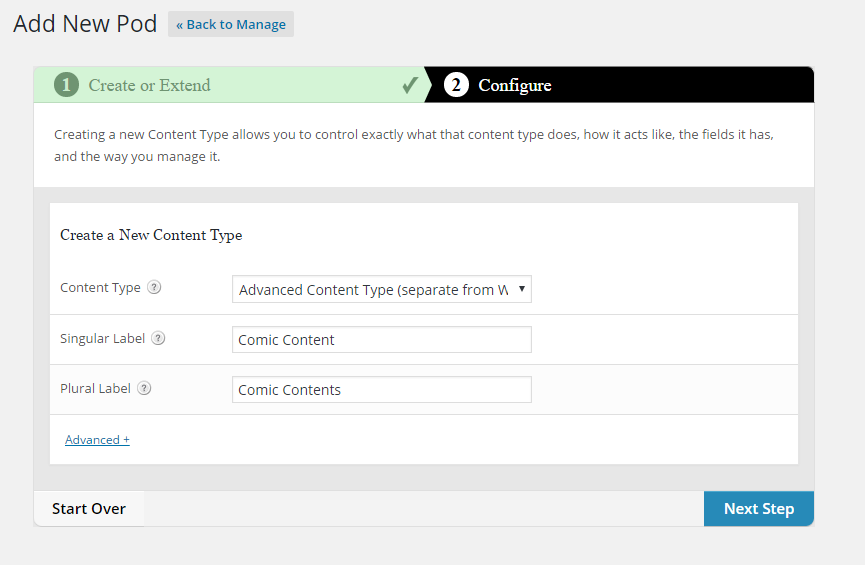Screen dimensions: 865x565
Task: Click the Add New Pod page heading
Action: (85, 24)
